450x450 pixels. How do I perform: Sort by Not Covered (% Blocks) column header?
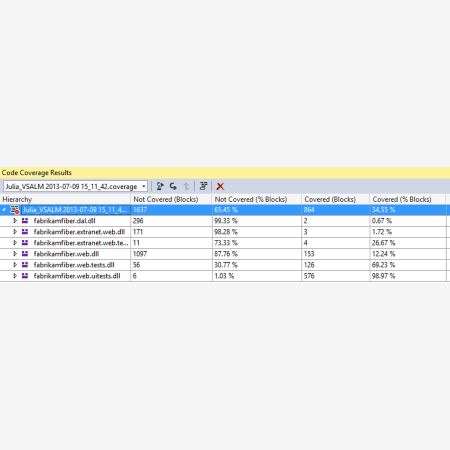tap(257, 199)
